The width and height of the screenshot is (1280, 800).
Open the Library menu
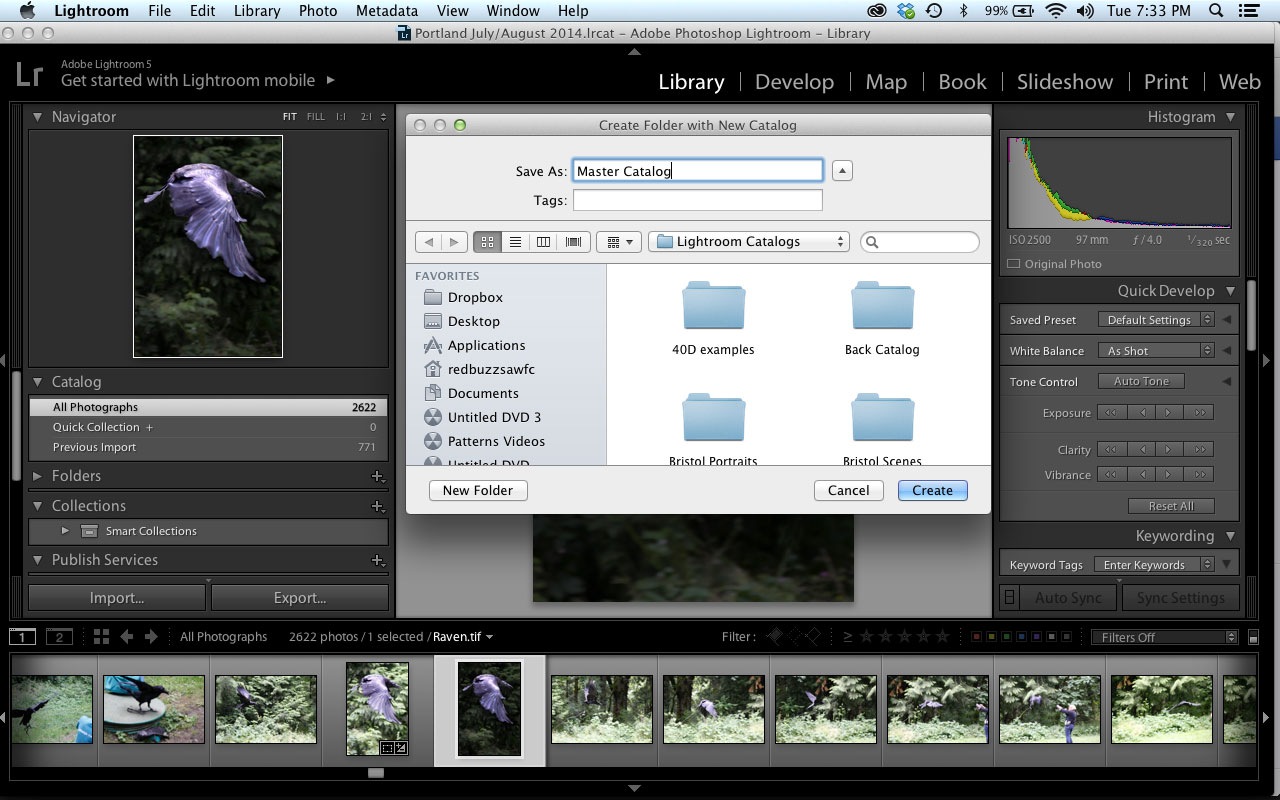coord(257,11)
